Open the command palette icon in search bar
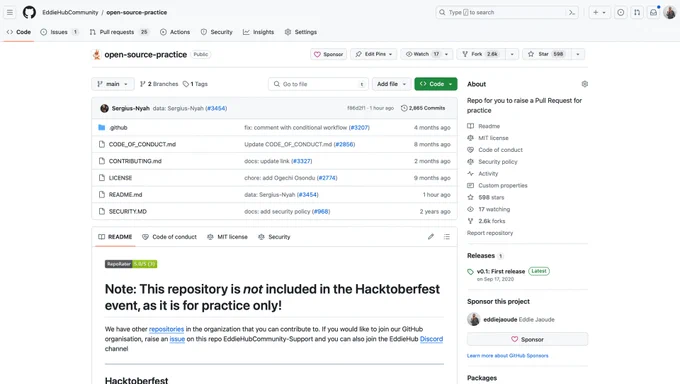 coord(572,13)
